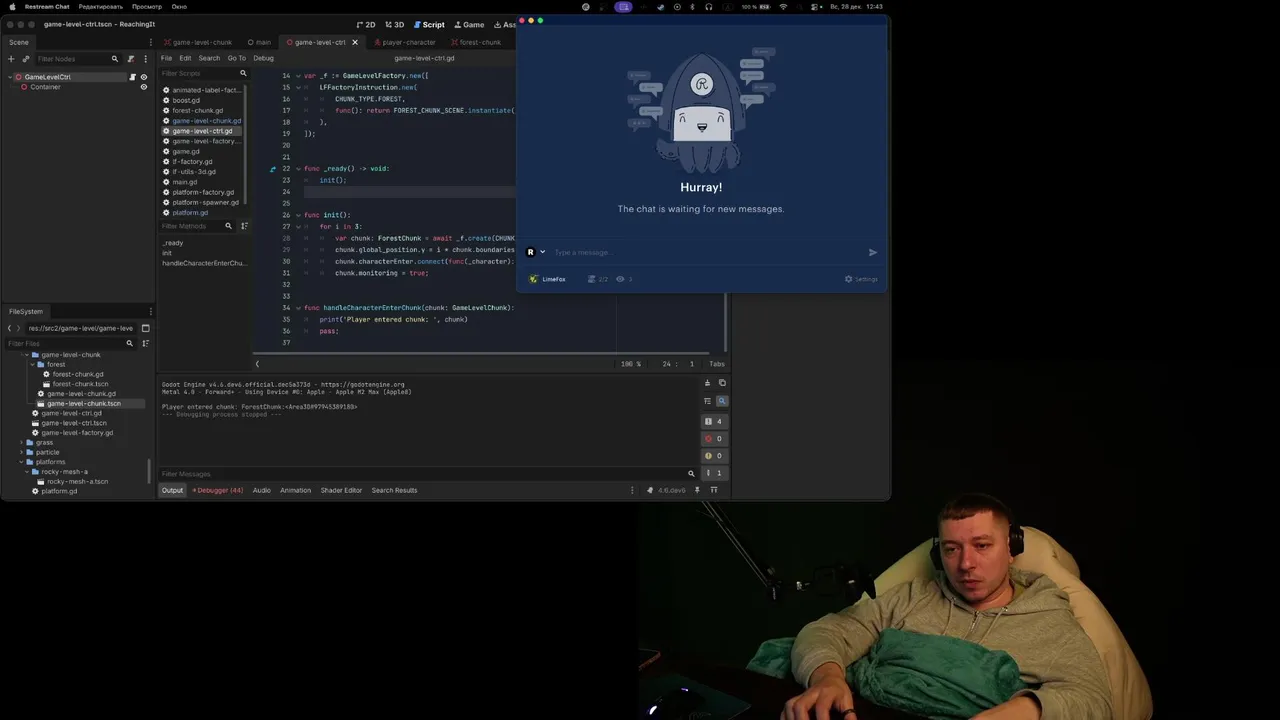Switch to Game workspace

[469, 24]
